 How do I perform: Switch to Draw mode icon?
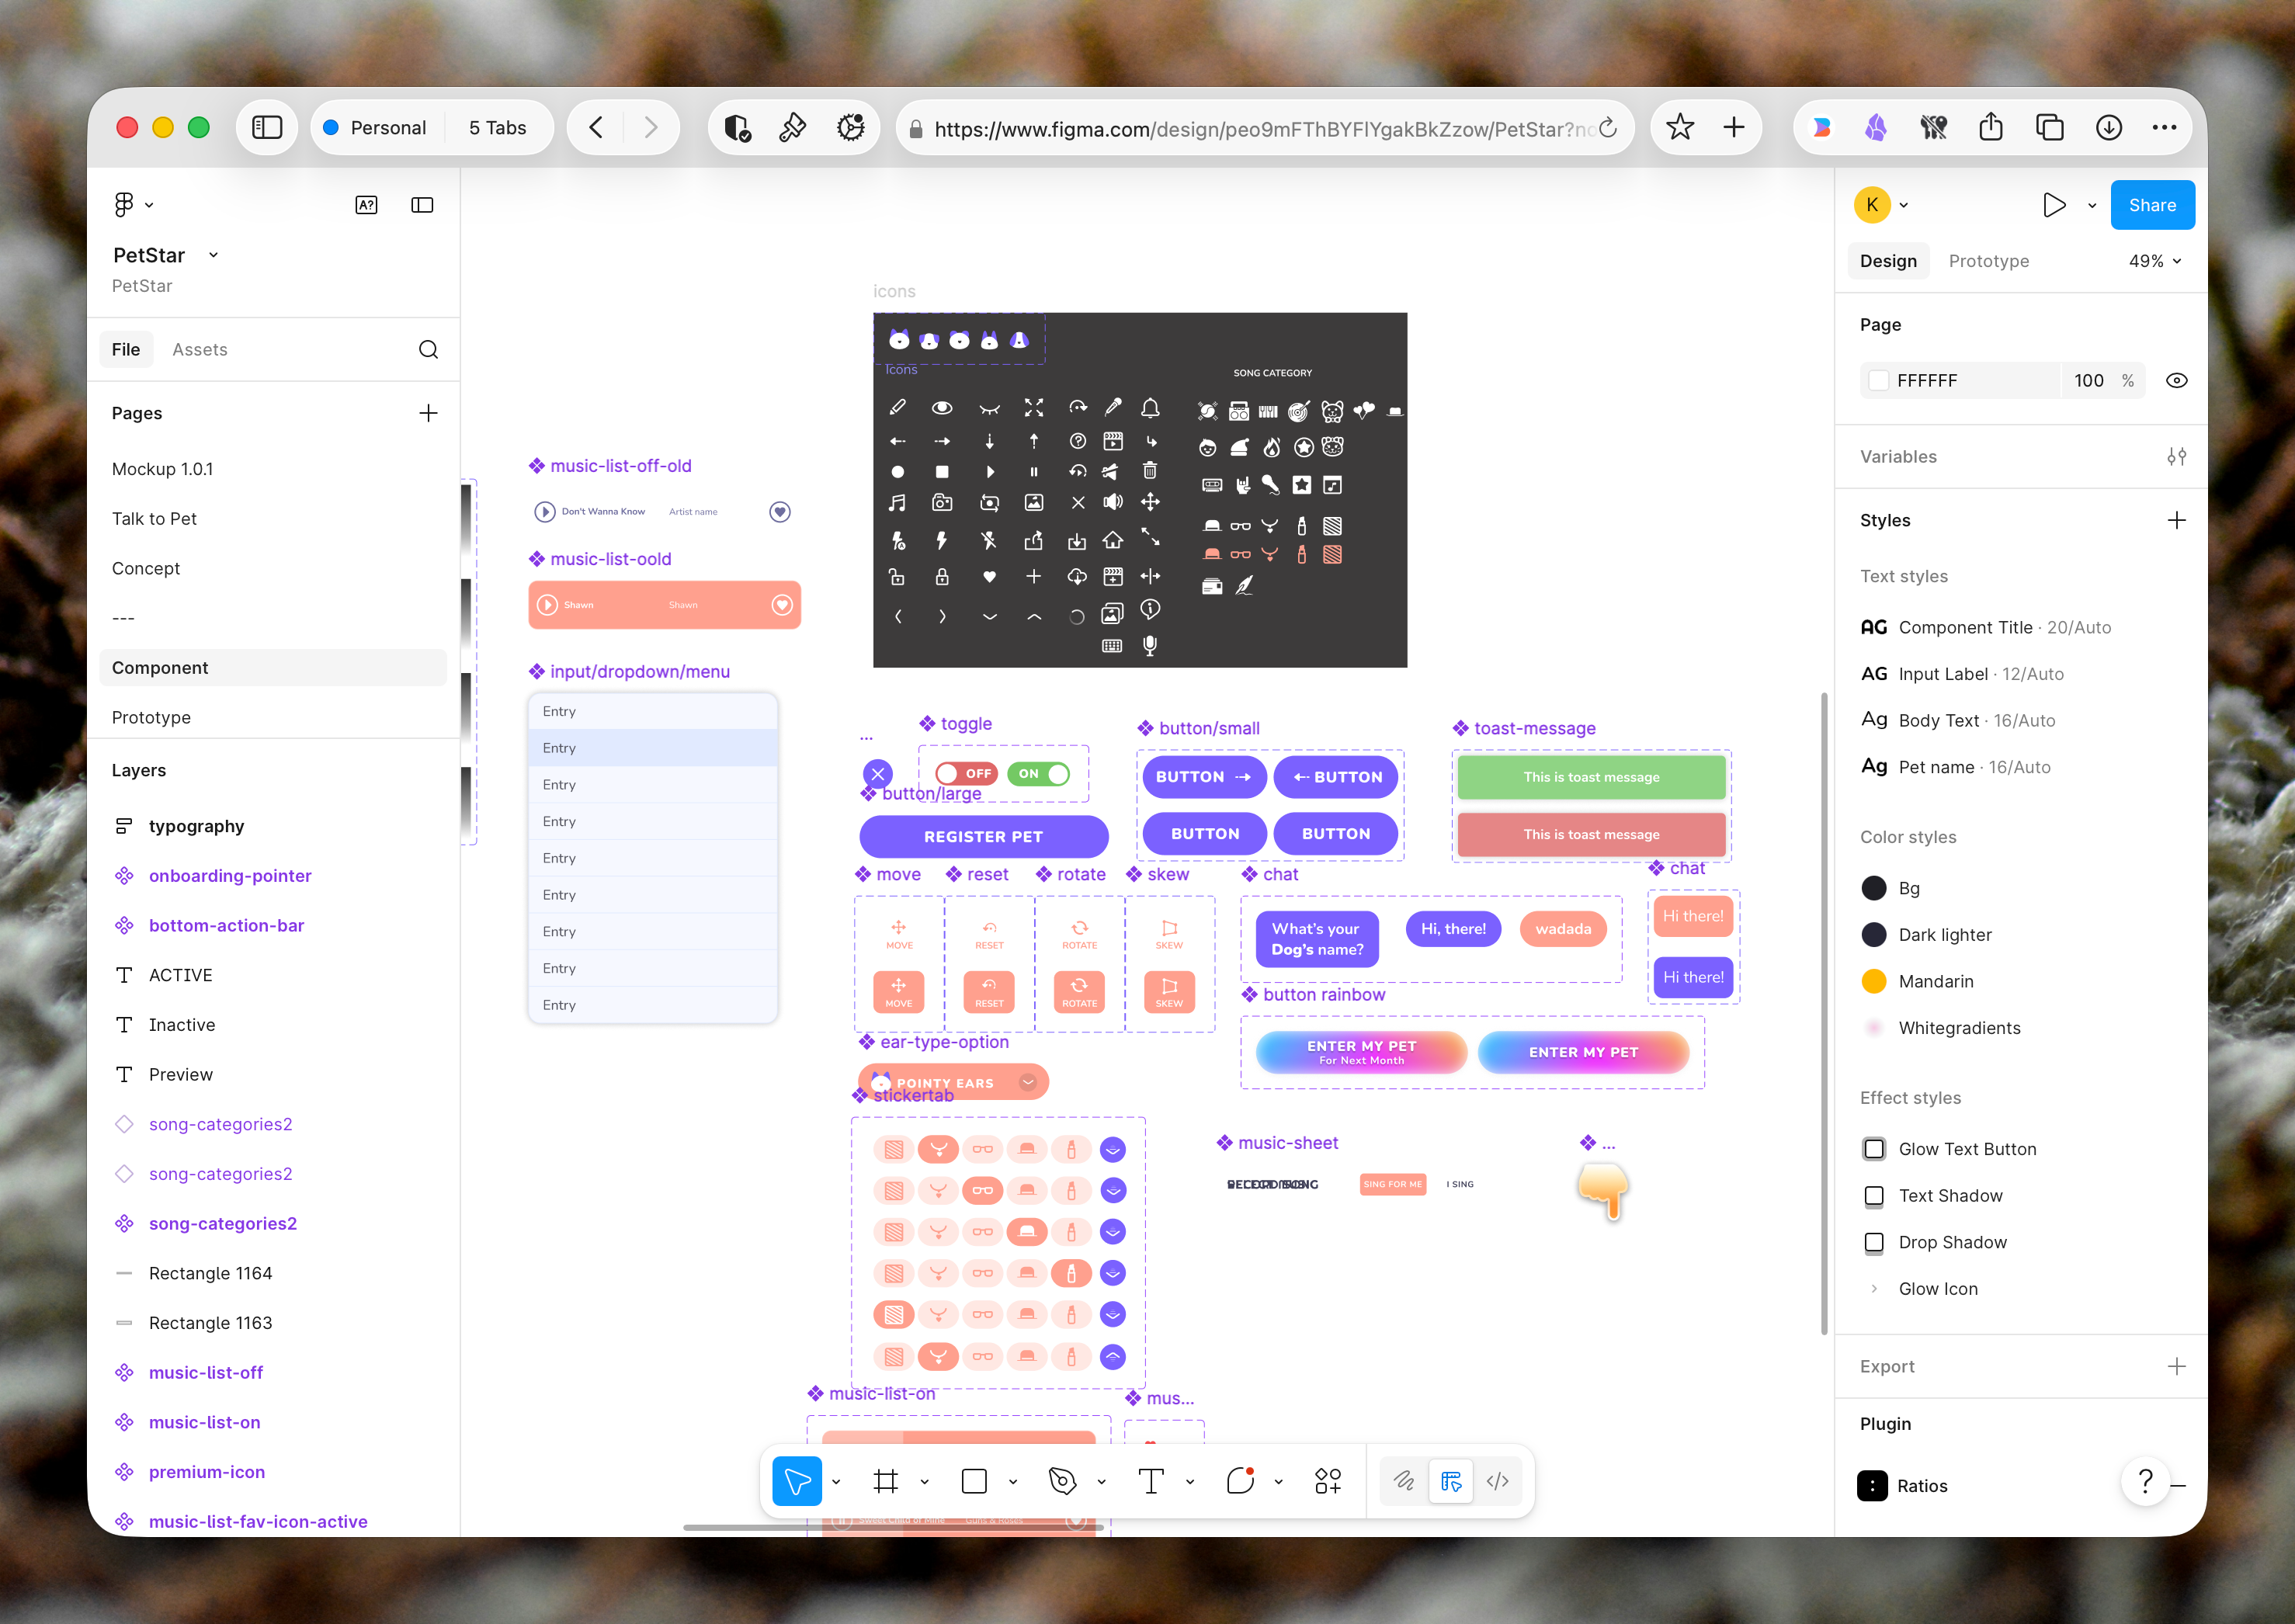point(1404,1481)
